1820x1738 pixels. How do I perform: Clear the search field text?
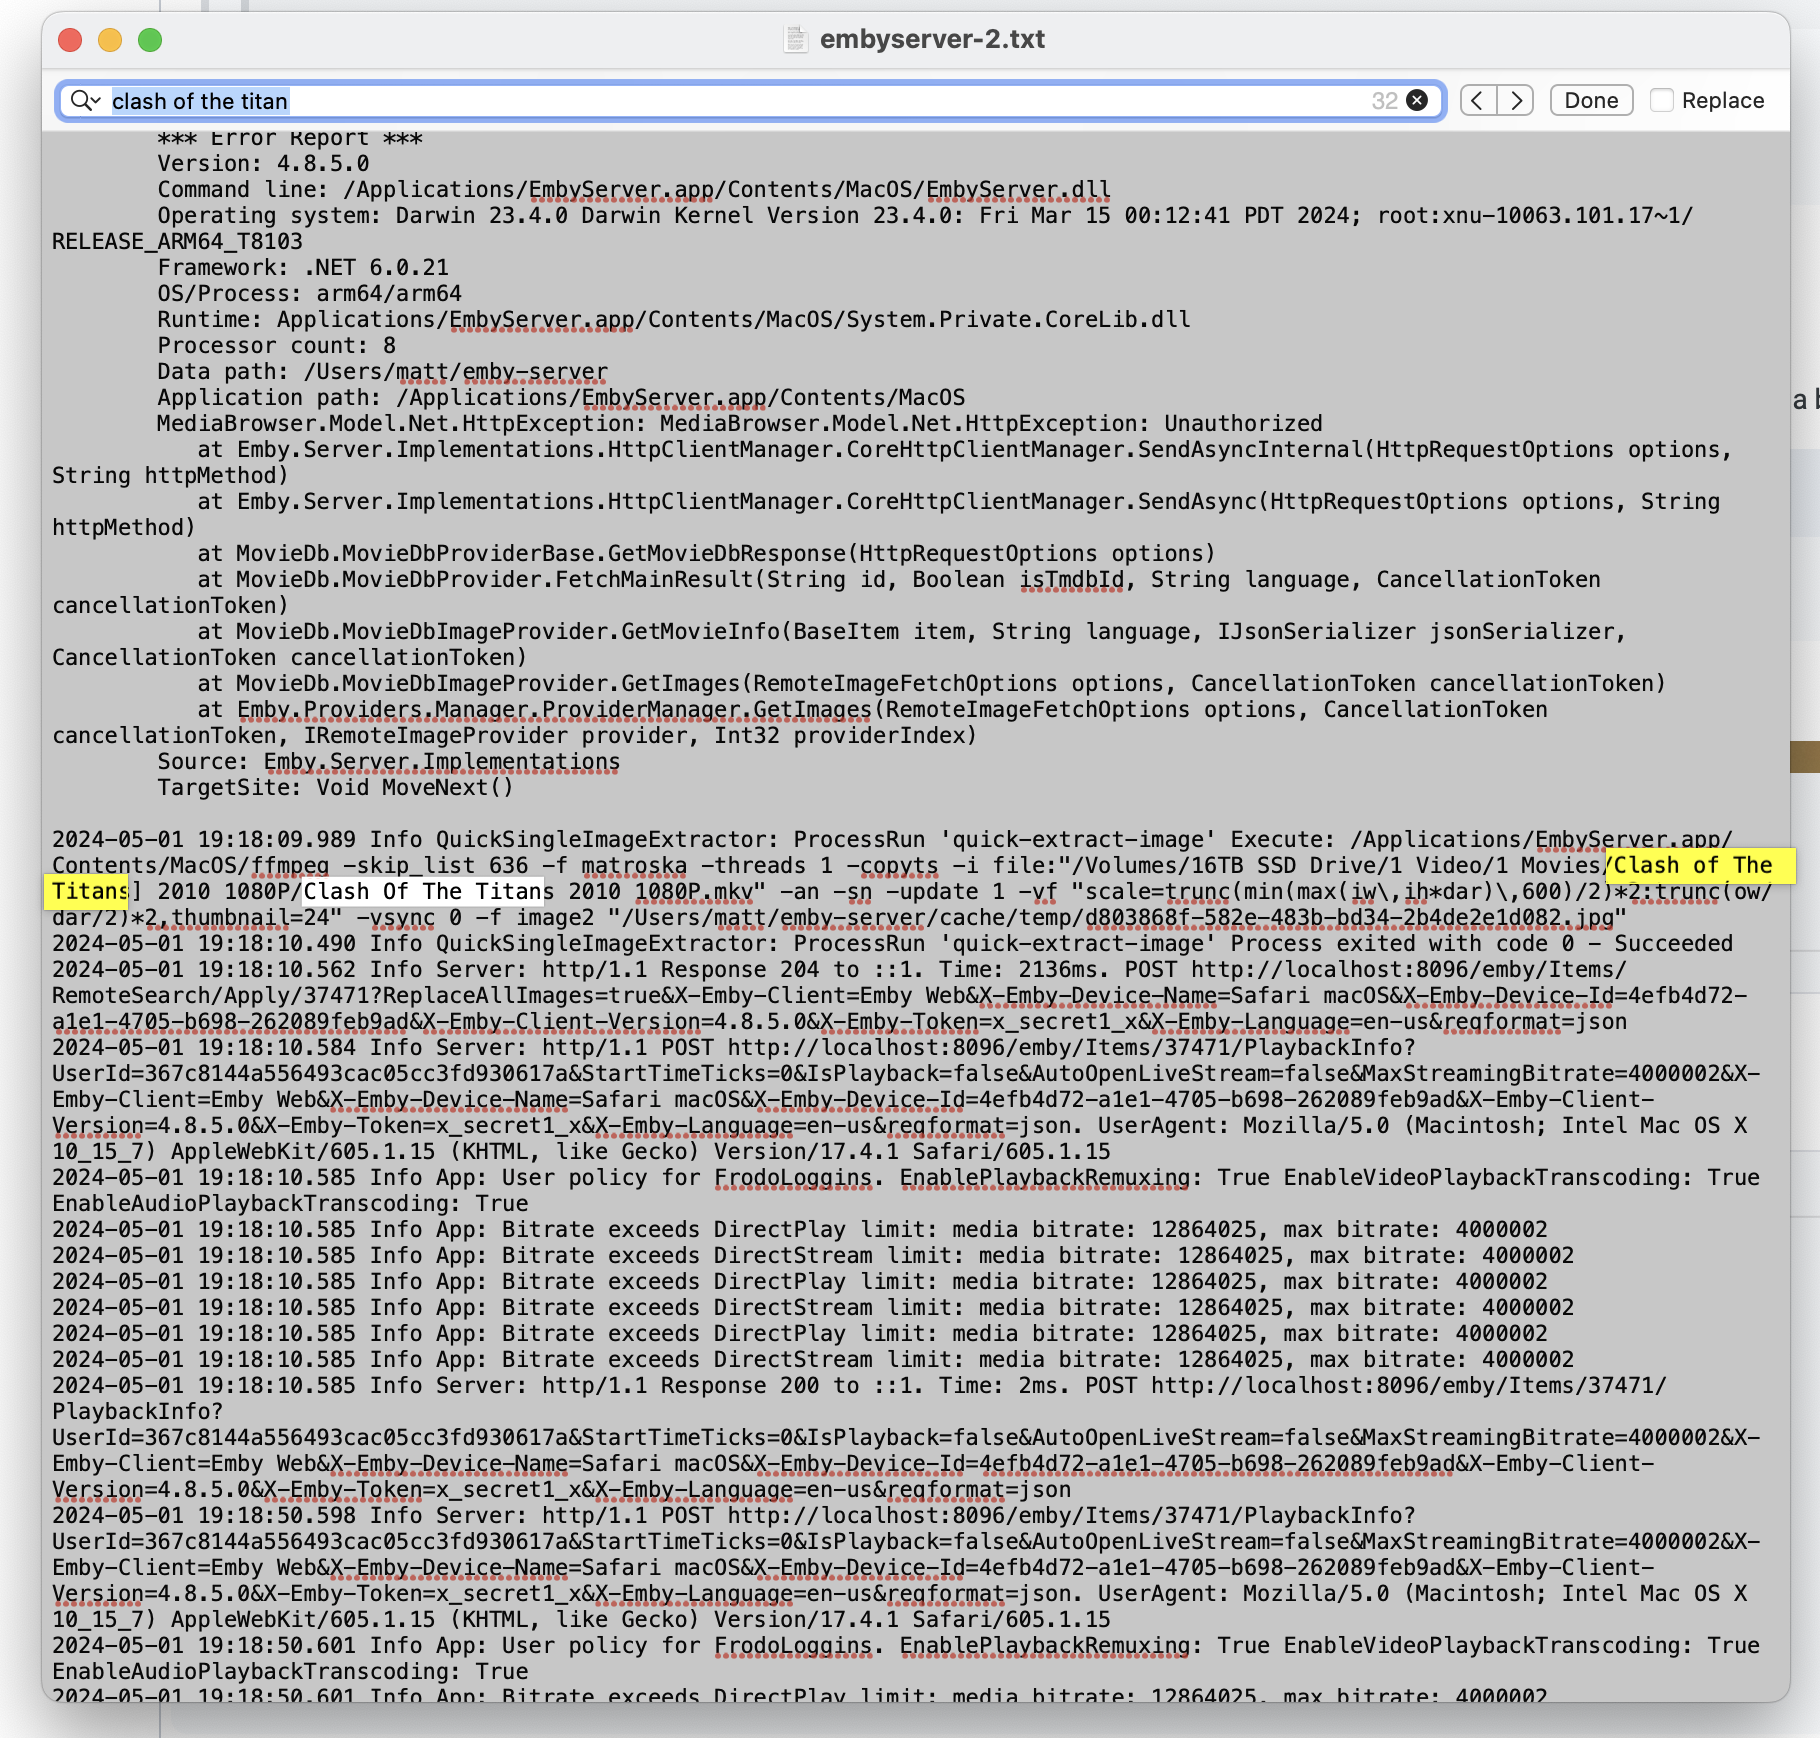tap(1417, 100)
